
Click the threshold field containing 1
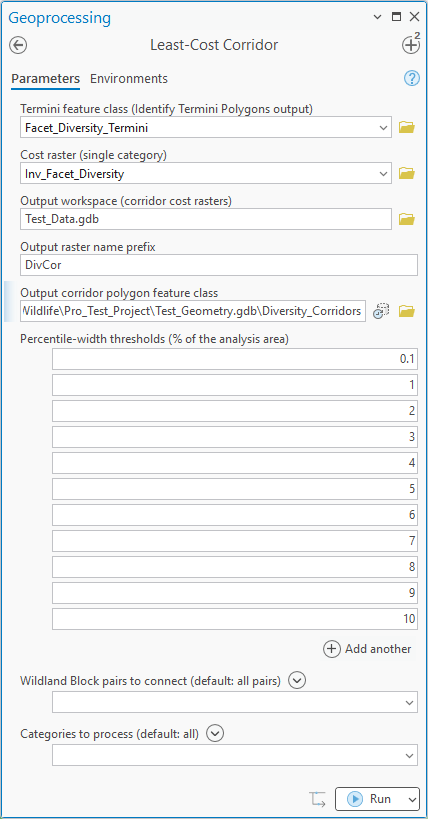235,385
